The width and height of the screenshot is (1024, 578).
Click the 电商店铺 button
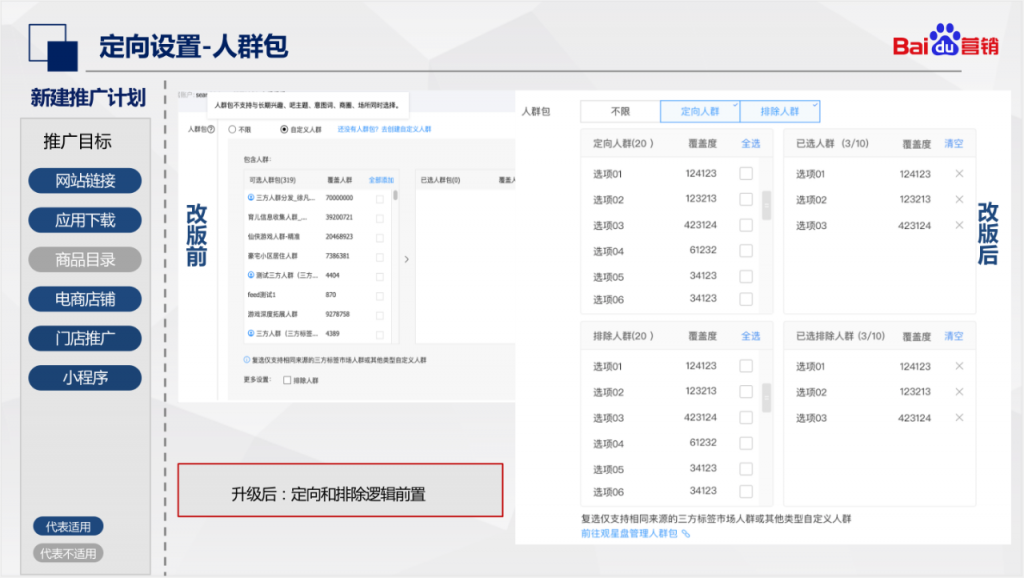click(85, 299)
